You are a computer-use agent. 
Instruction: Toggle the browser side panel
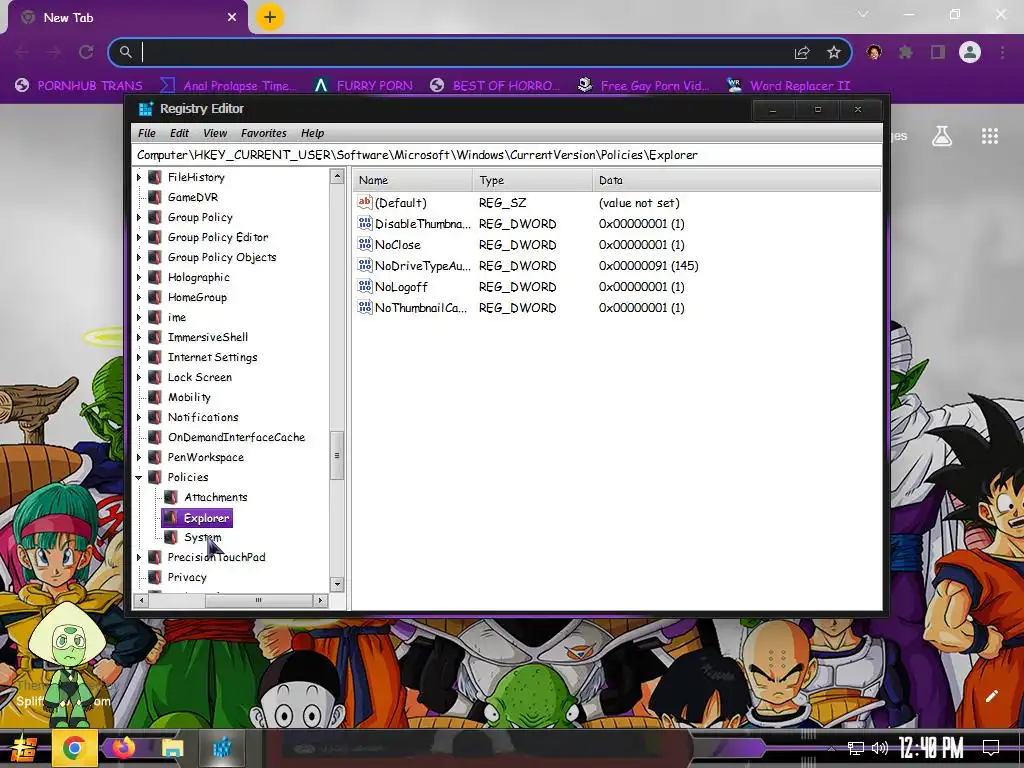938,52
